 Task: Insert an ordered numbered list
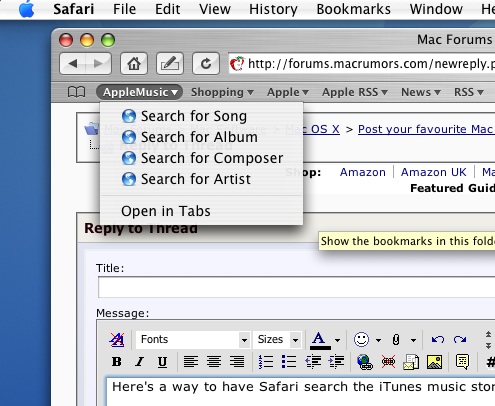(x=266, y=362)
